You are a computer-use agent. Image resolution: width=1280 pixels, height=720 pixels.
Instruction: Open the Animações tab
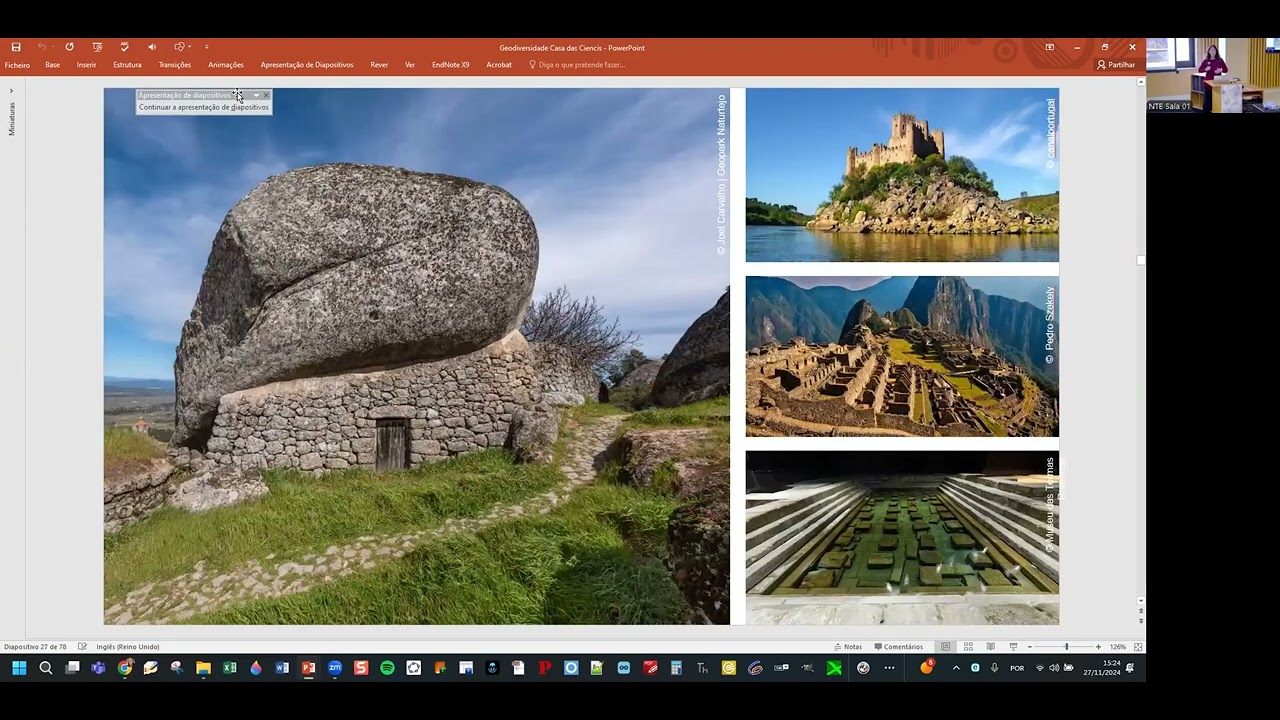(226, 65)
